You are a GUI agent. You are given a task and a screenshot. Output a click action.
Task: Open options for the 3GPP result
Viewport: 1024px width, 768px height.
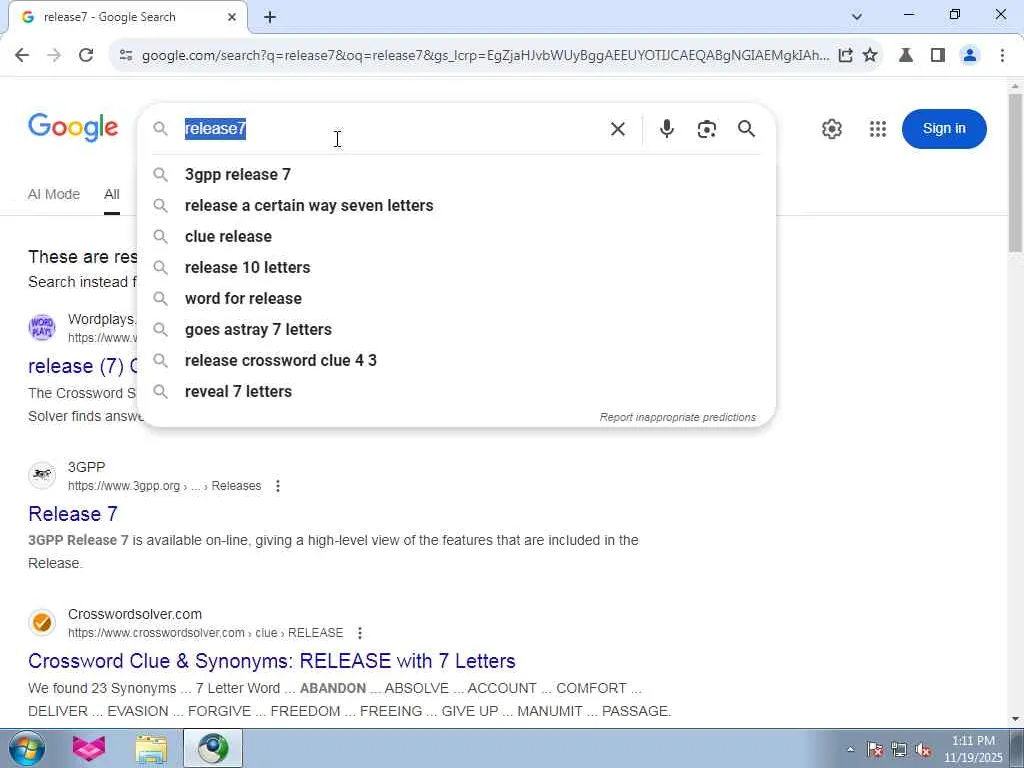pyautogui.click(x=278, y=486)
